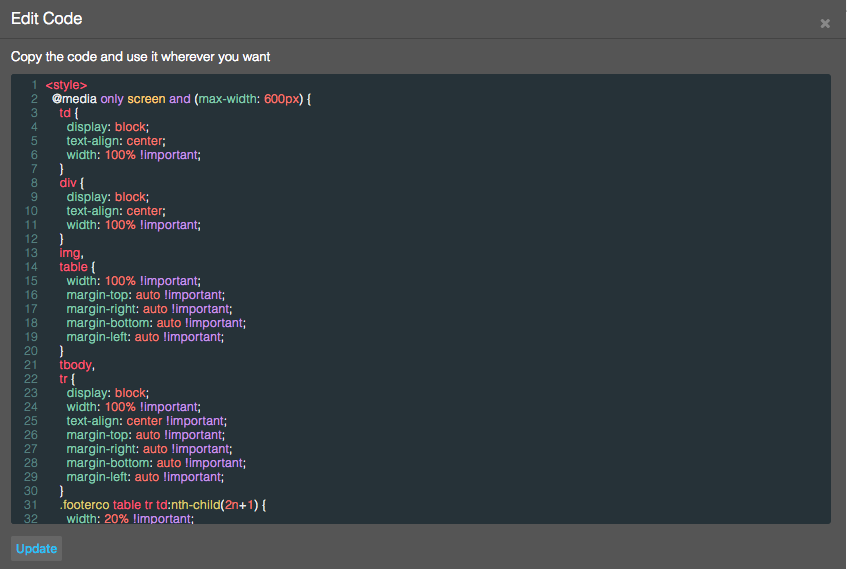Click 'text-align: center;' on line 10

[x=116, y=211]
